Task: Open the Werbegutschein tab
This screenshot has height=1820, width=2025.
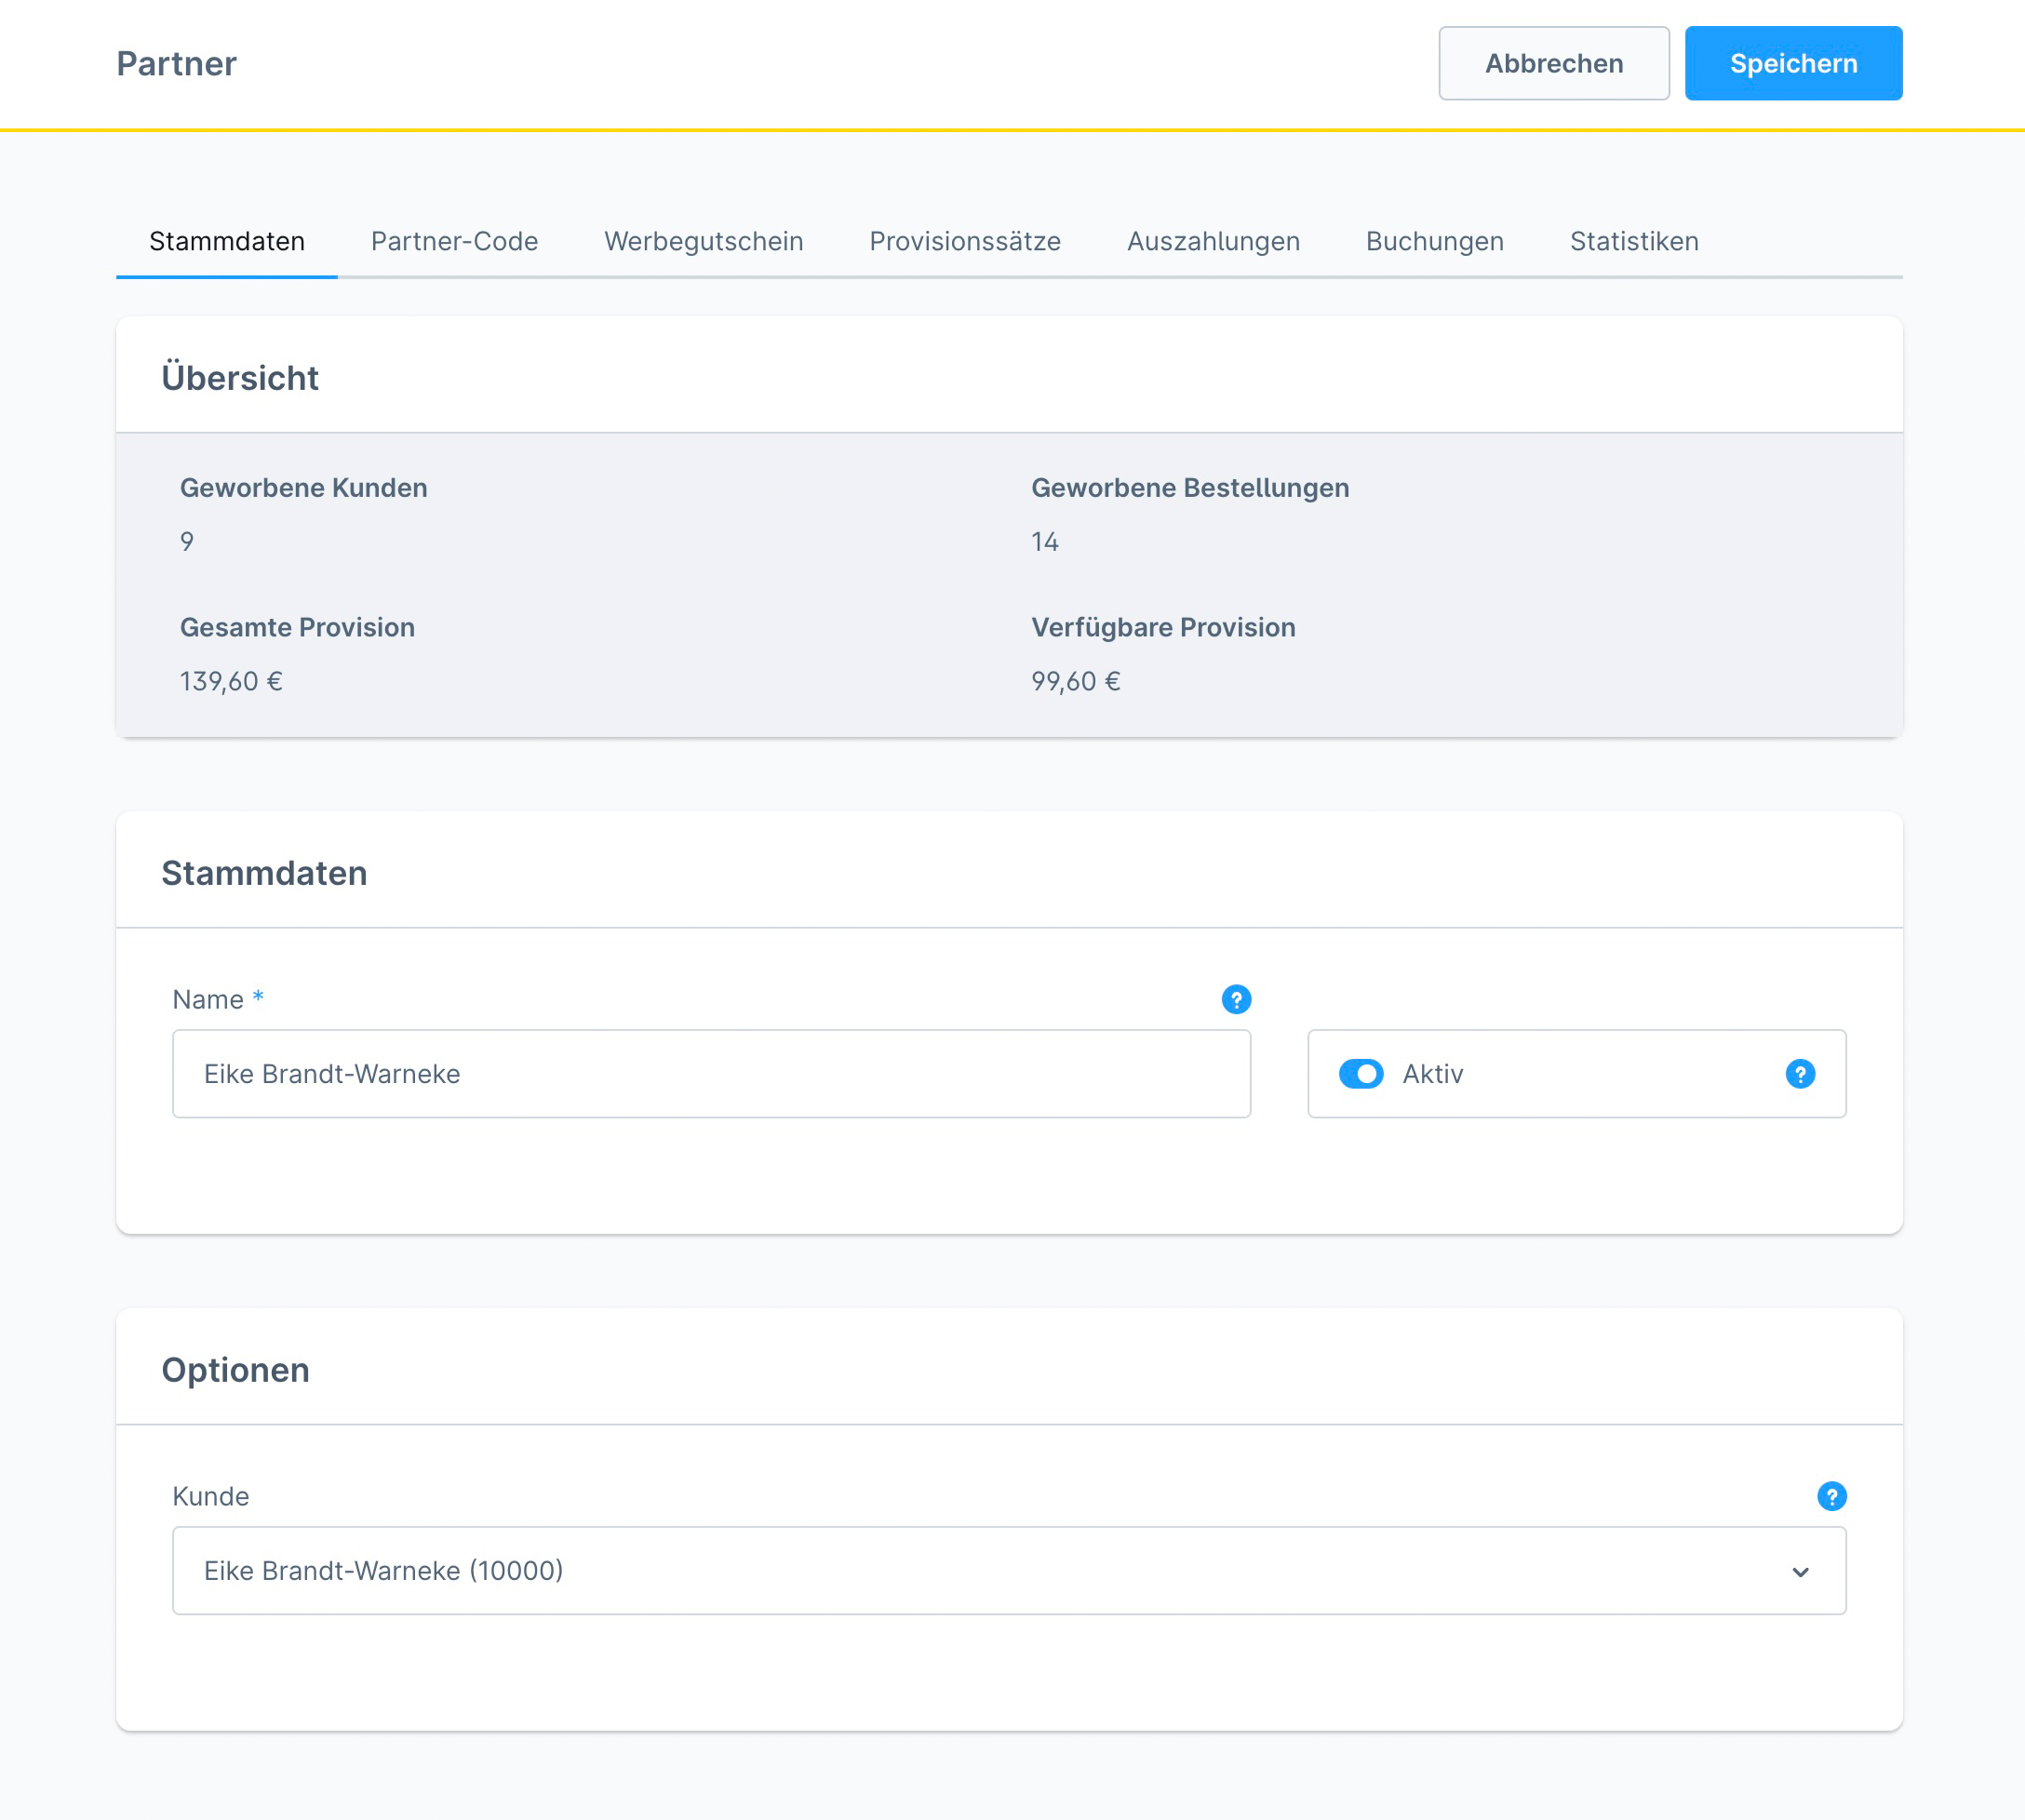Action: 703,241
